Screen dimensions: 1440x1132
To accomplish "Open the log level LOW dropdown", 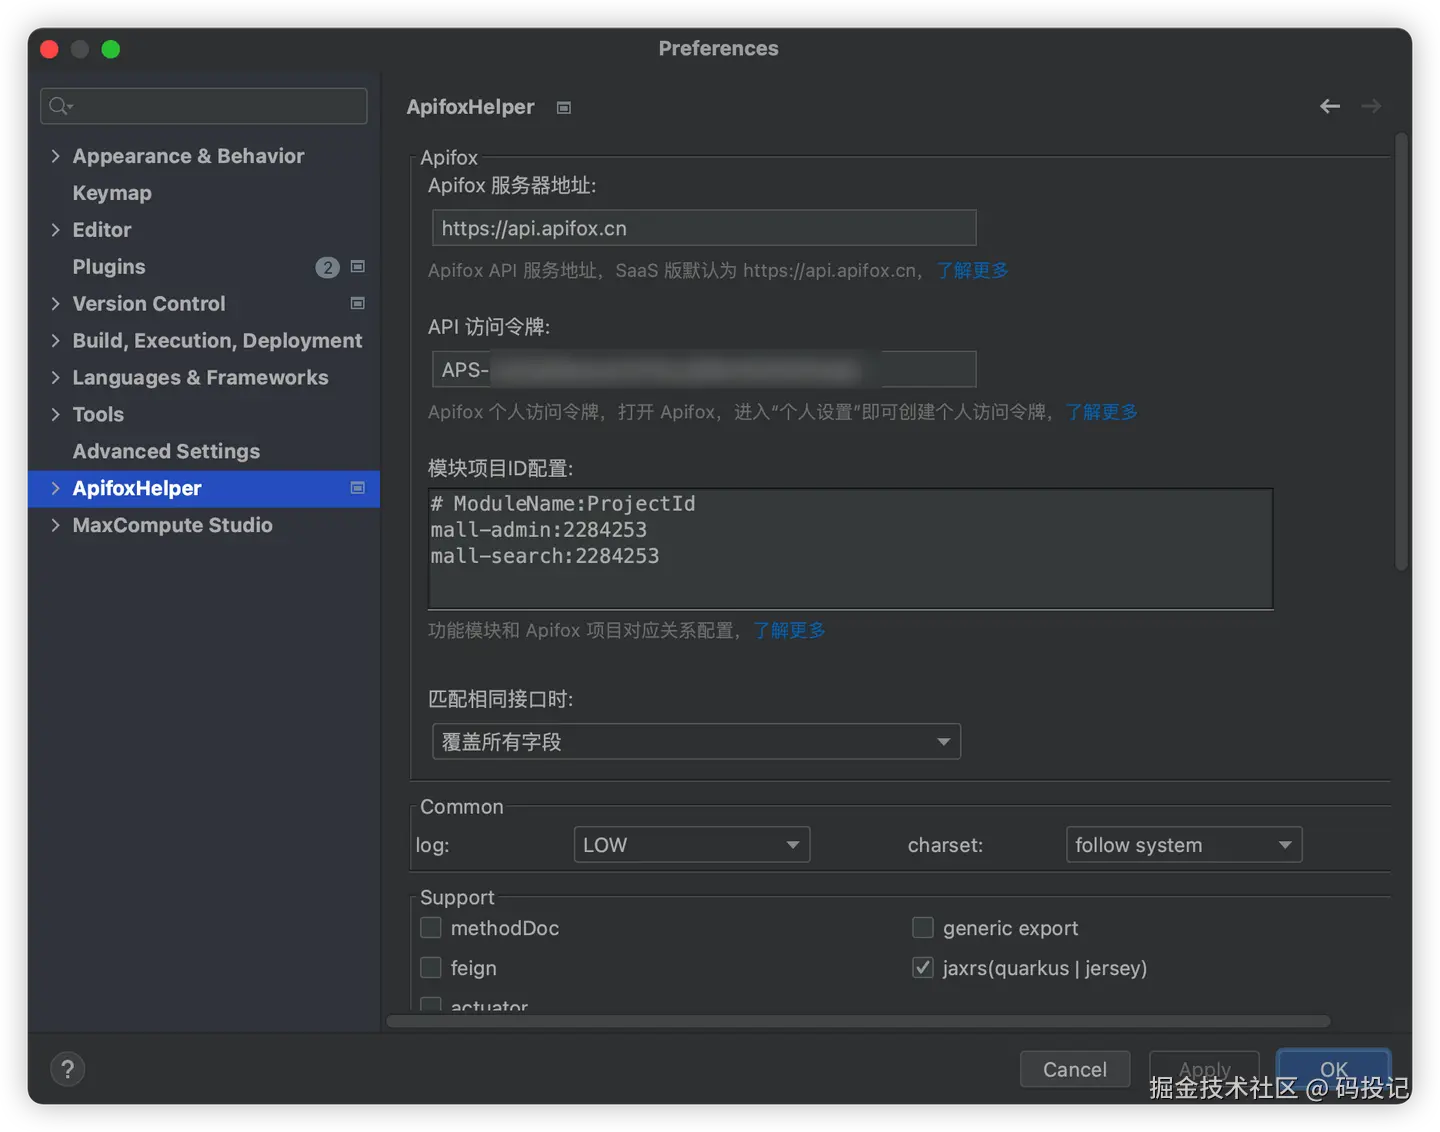I will pyautogui.click(x=692, y=845).
